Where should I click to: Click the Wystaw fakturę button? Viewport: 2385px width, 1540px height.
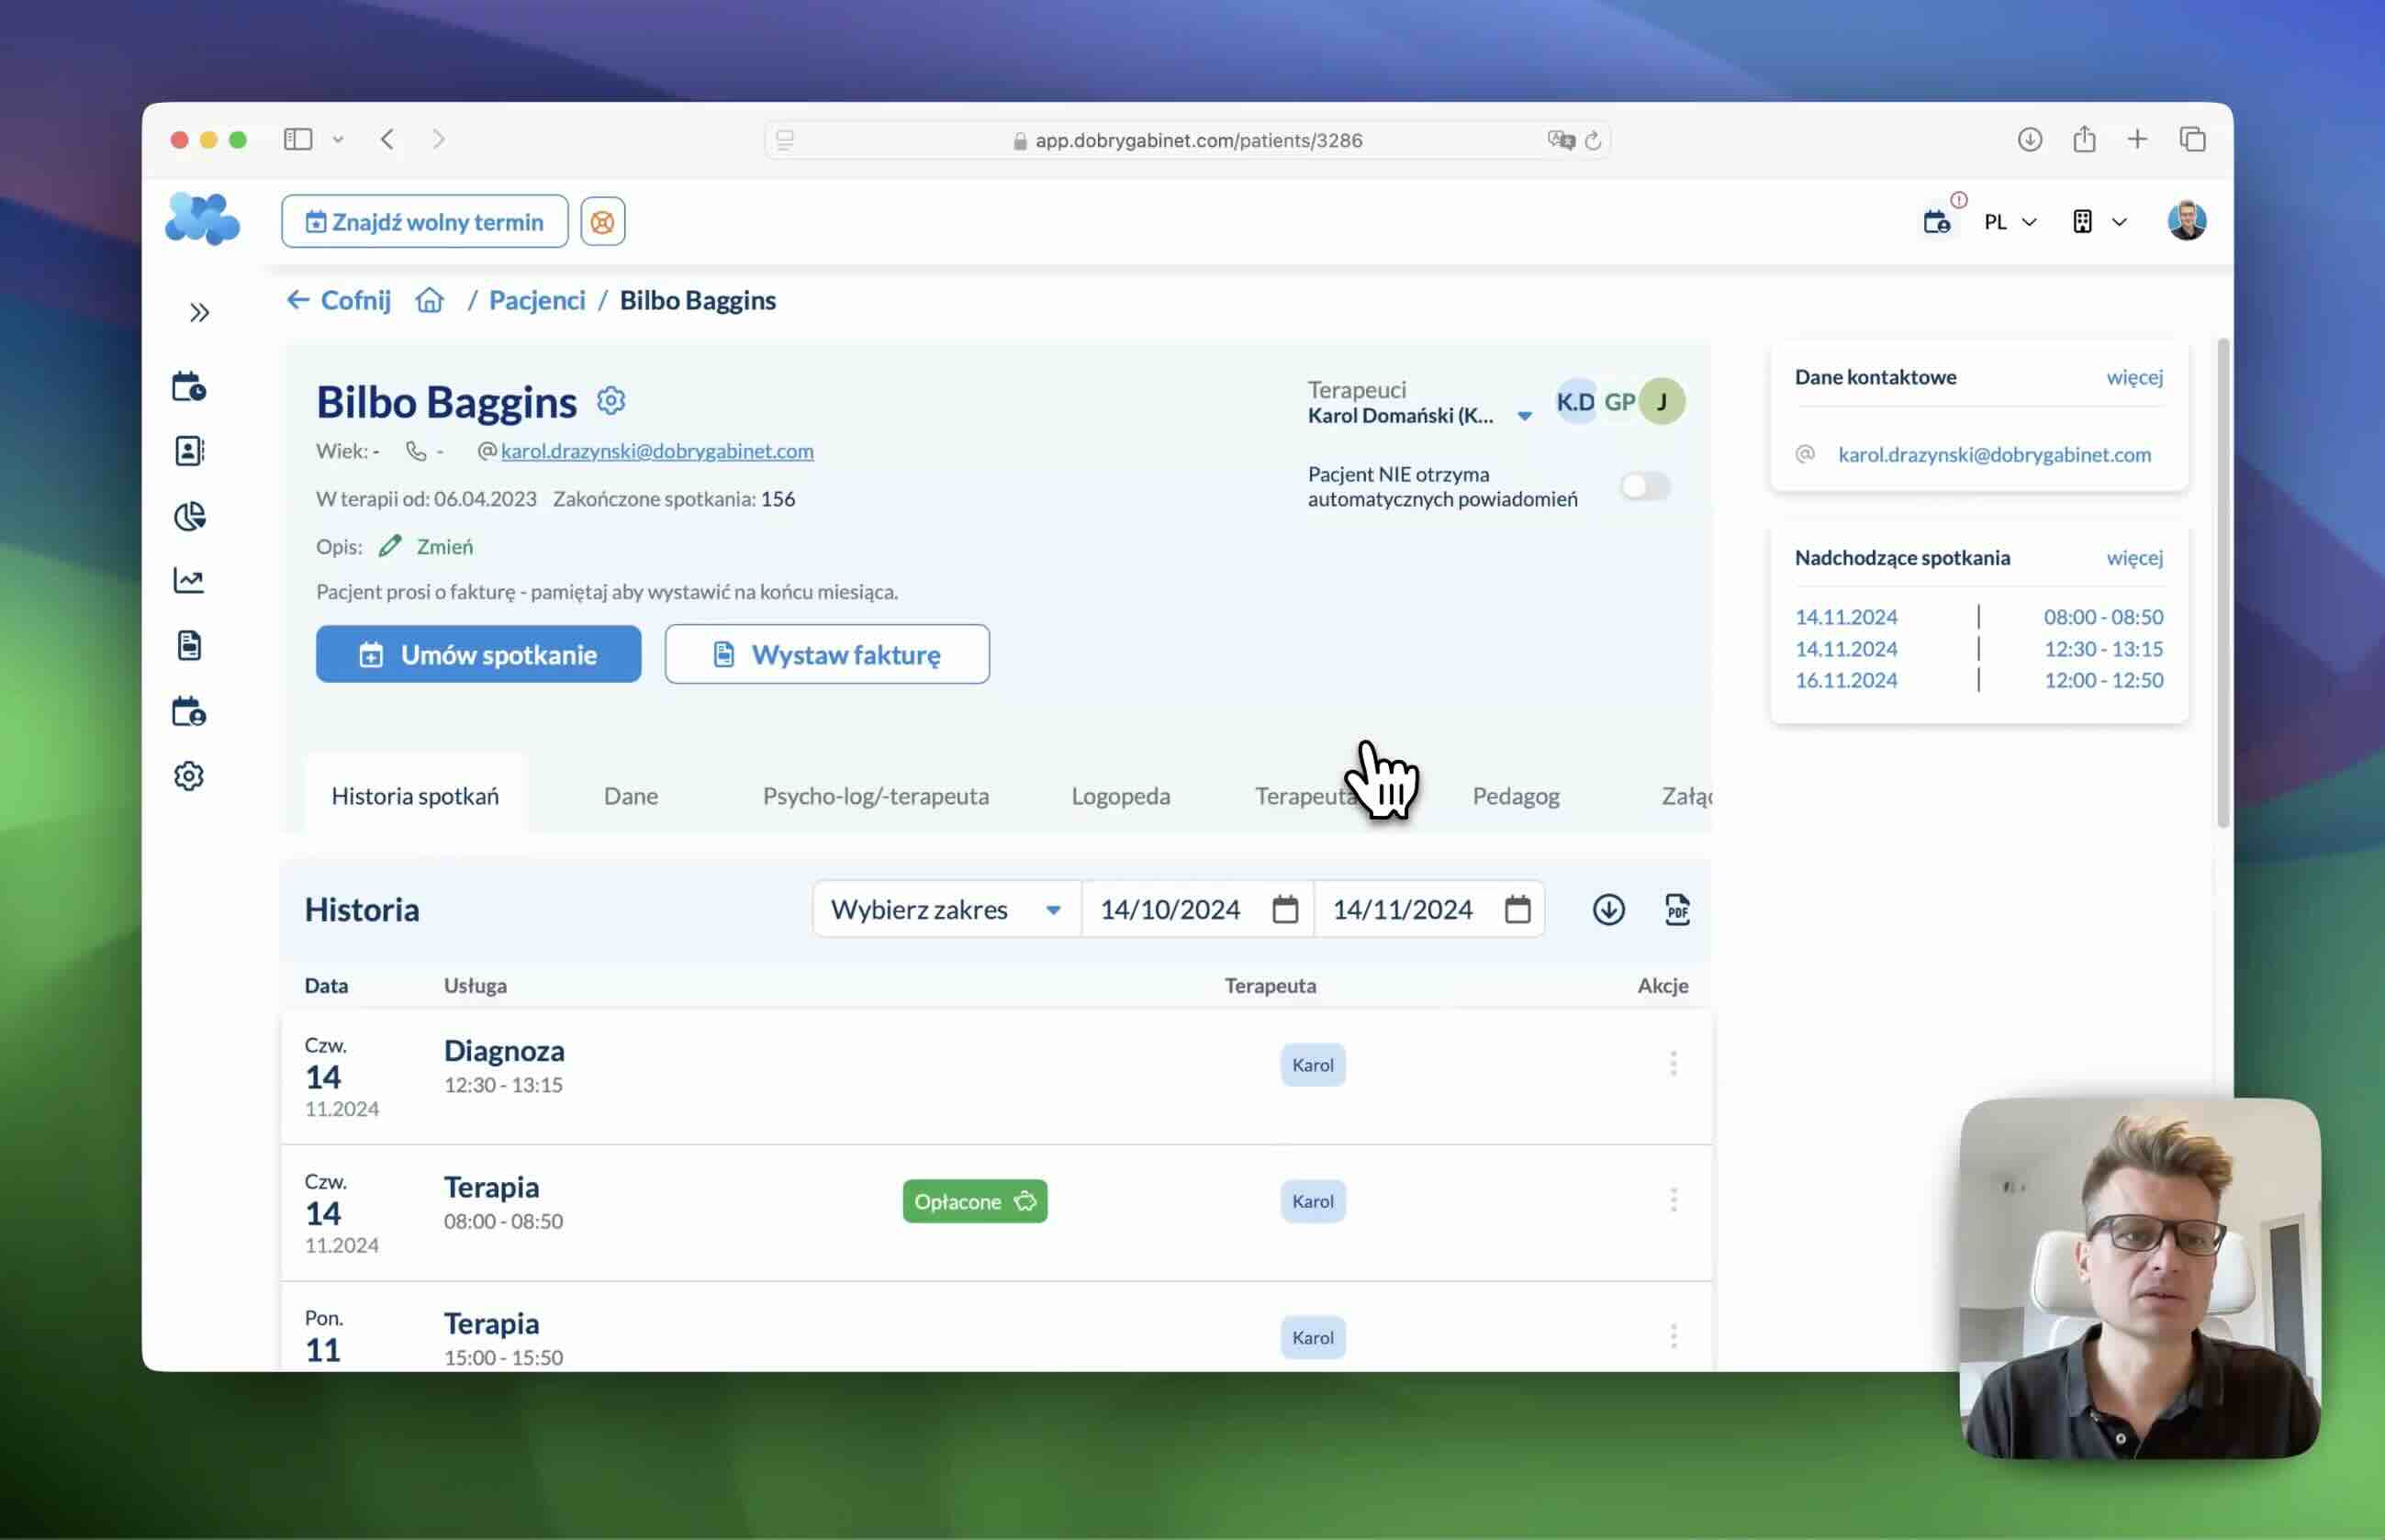coord(827,655)
